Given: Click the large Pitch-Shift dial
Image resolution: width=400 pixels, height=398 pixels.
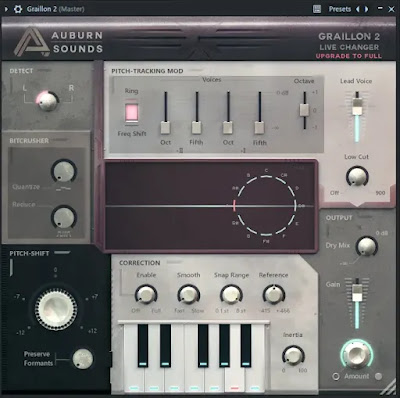Looking at the screenshot, I should (56, 309).
